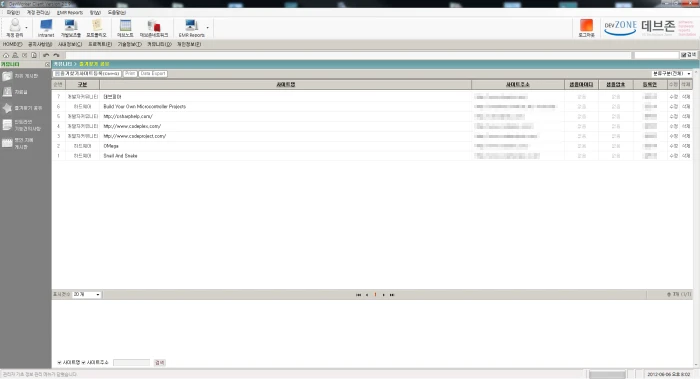Image resolution: width=700 pixels, height=379 pixels.
Task: Click the Print button
Action: (130, 74)
